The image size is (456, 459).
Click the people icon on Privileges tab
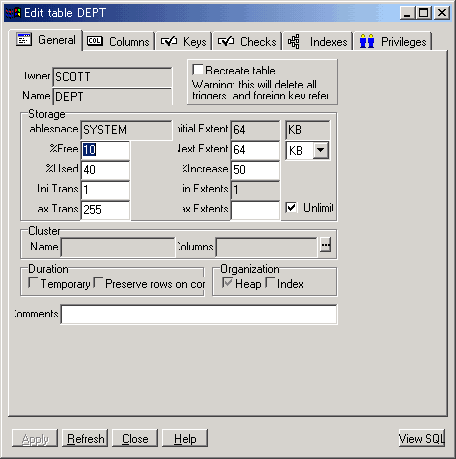pos(367,41)
